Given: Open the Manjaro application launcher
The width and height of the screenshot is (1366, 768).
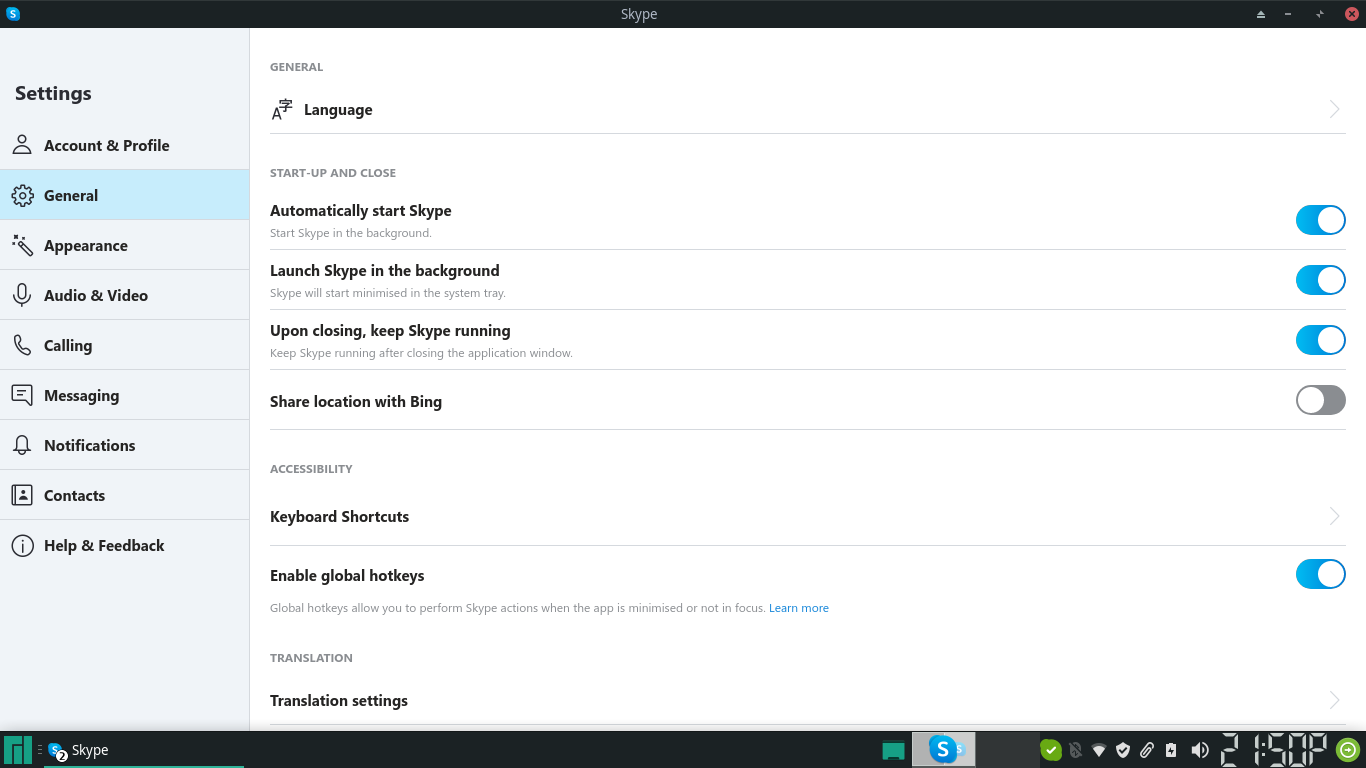Looking at the screenshot, I should pos(18,750).
